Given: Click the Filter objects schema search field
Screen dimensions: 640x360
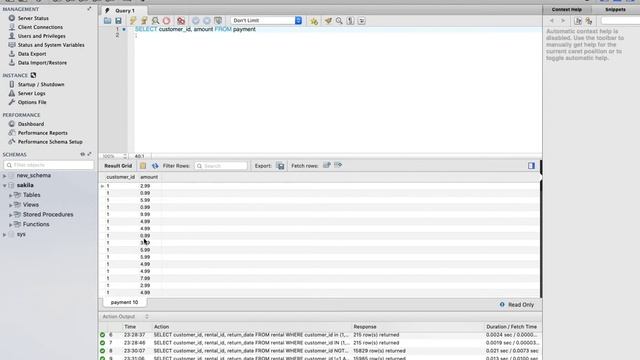Looking at the screenshot, I should tap(49, 165).
